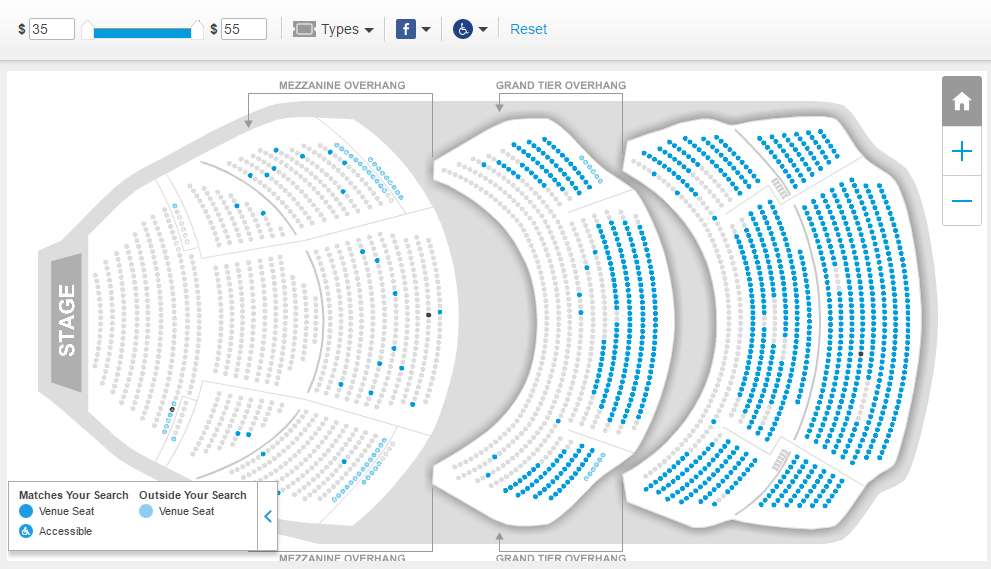Click the Reset link
Screen dimensions: 991x569
[528, 29]
